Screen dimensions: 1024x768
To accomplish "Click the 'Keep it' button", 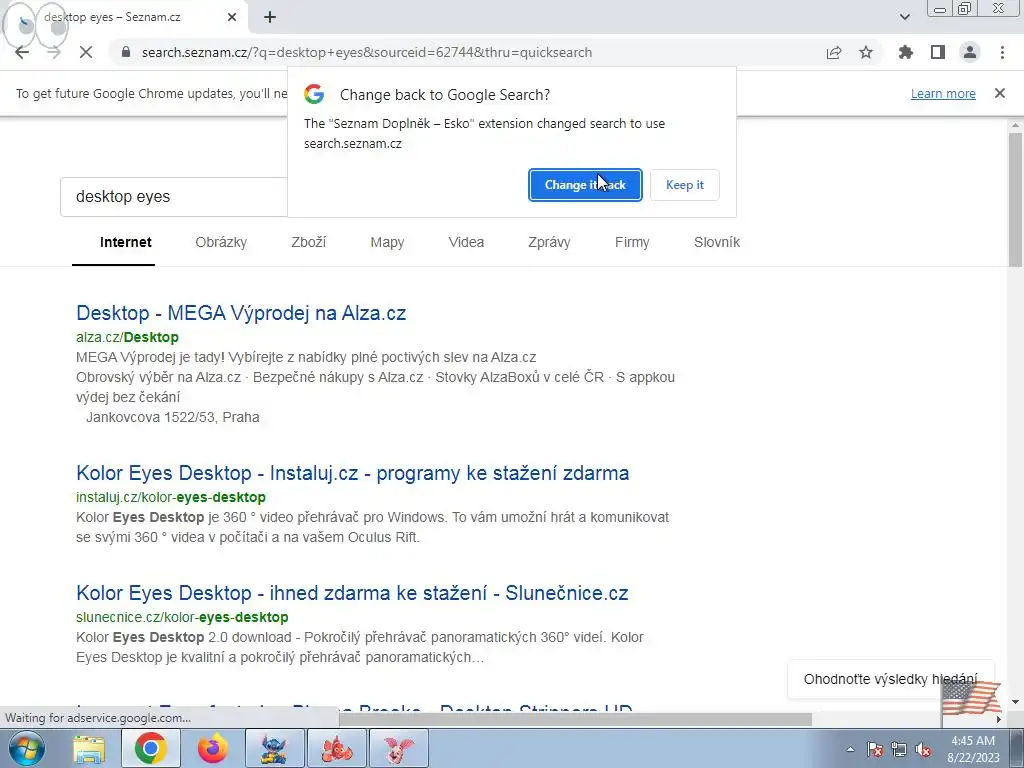I will pyautogui.click(x=684, y=185).
